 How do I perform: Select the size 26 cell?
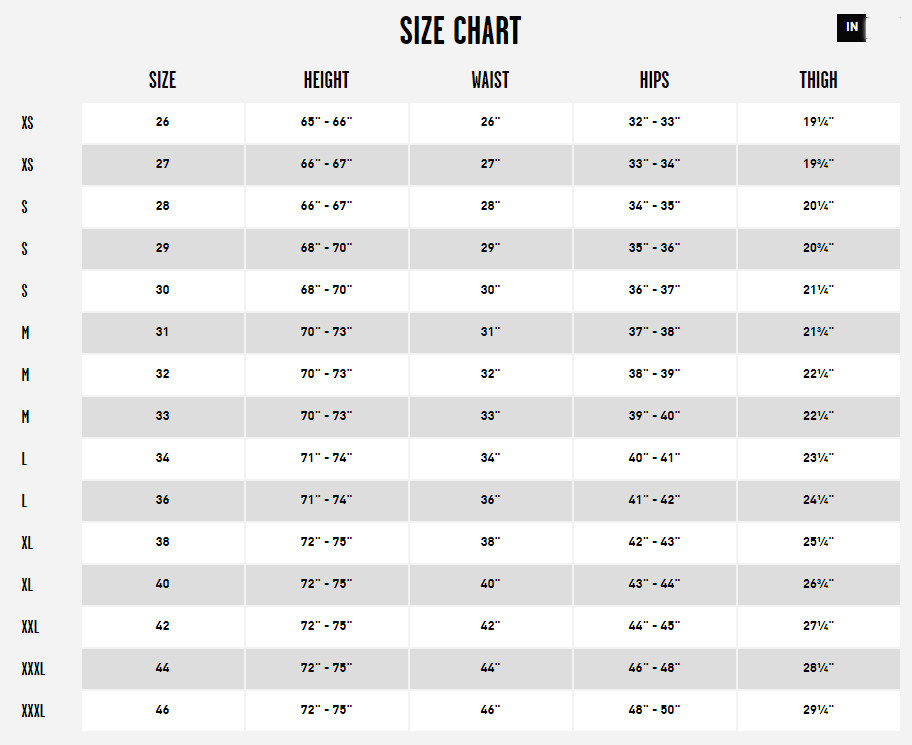click(x=163, y=123)
